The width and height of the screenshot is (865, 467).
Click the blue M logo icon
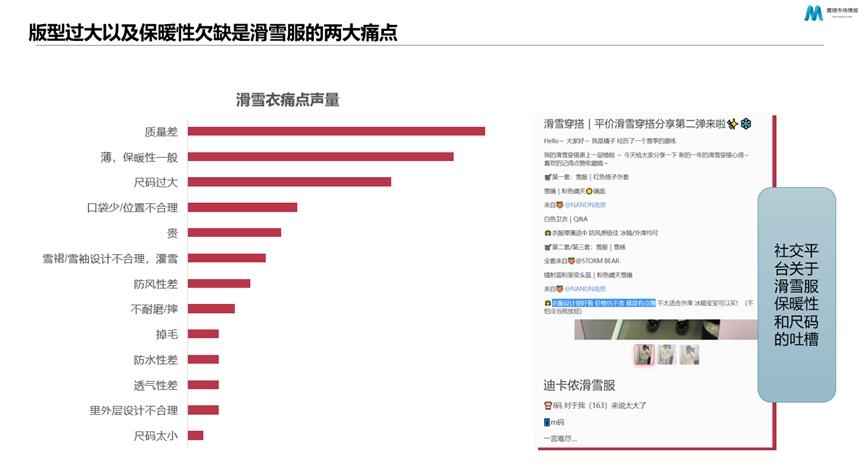point(813,13)
